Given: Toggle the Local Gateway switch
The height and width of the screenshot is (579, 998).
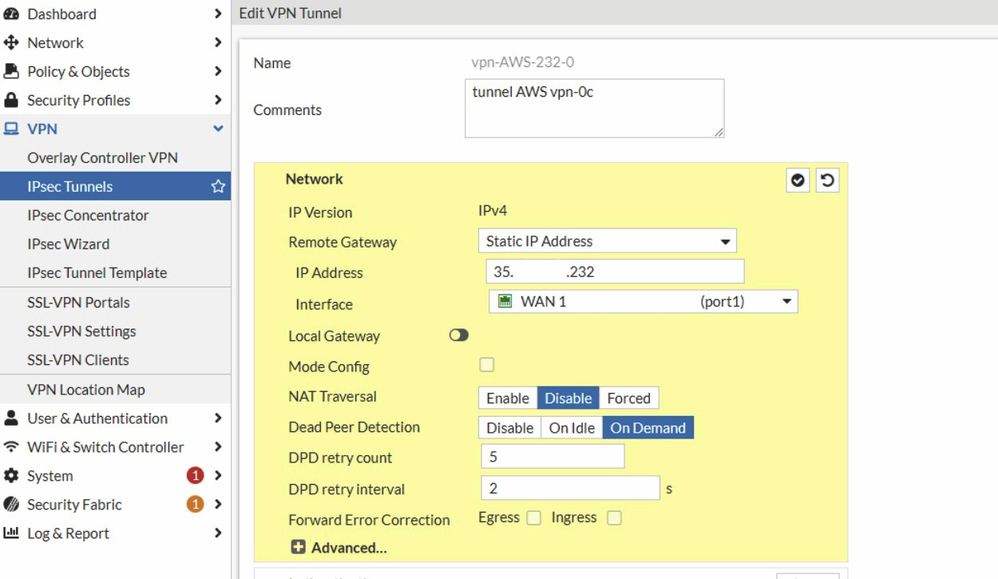Looking at the screenshot, I should click(x=459, y=336).
